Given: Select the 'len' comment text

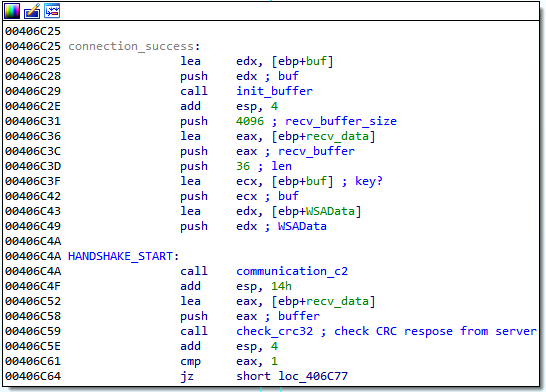Looking at the screenshot, I should tap(281, 166).
